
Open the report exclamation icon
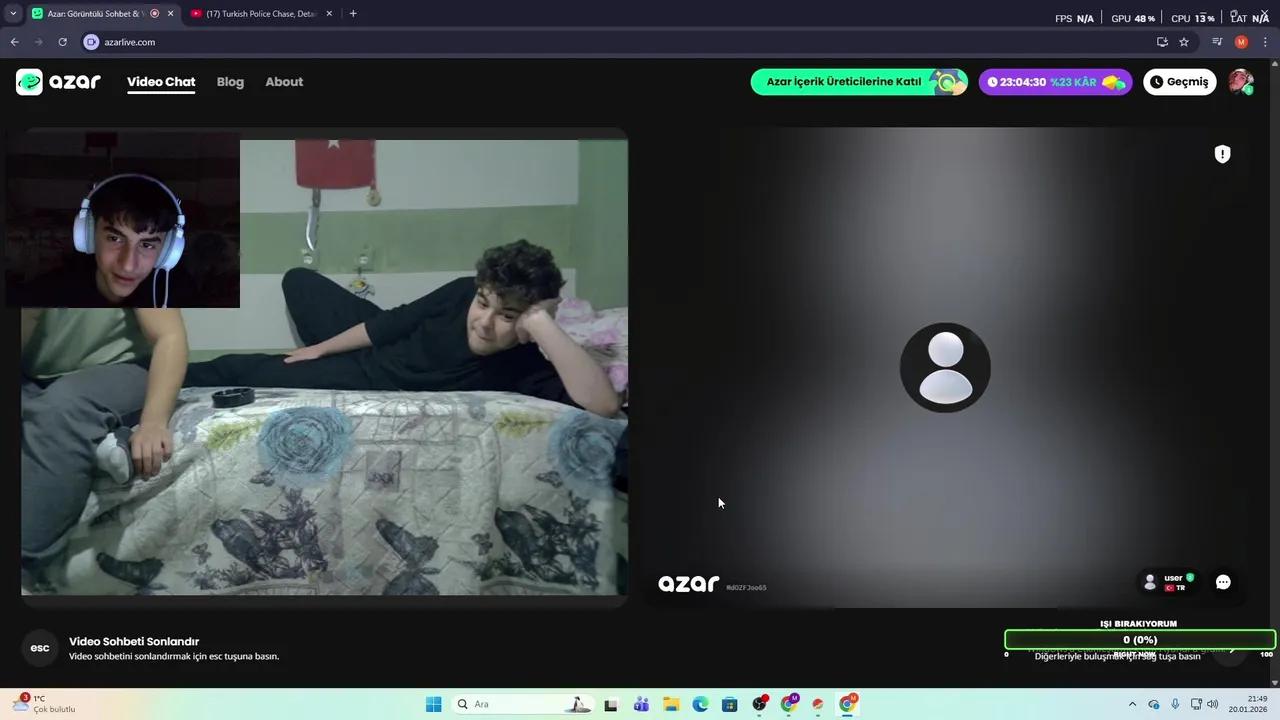(1222, 153)
